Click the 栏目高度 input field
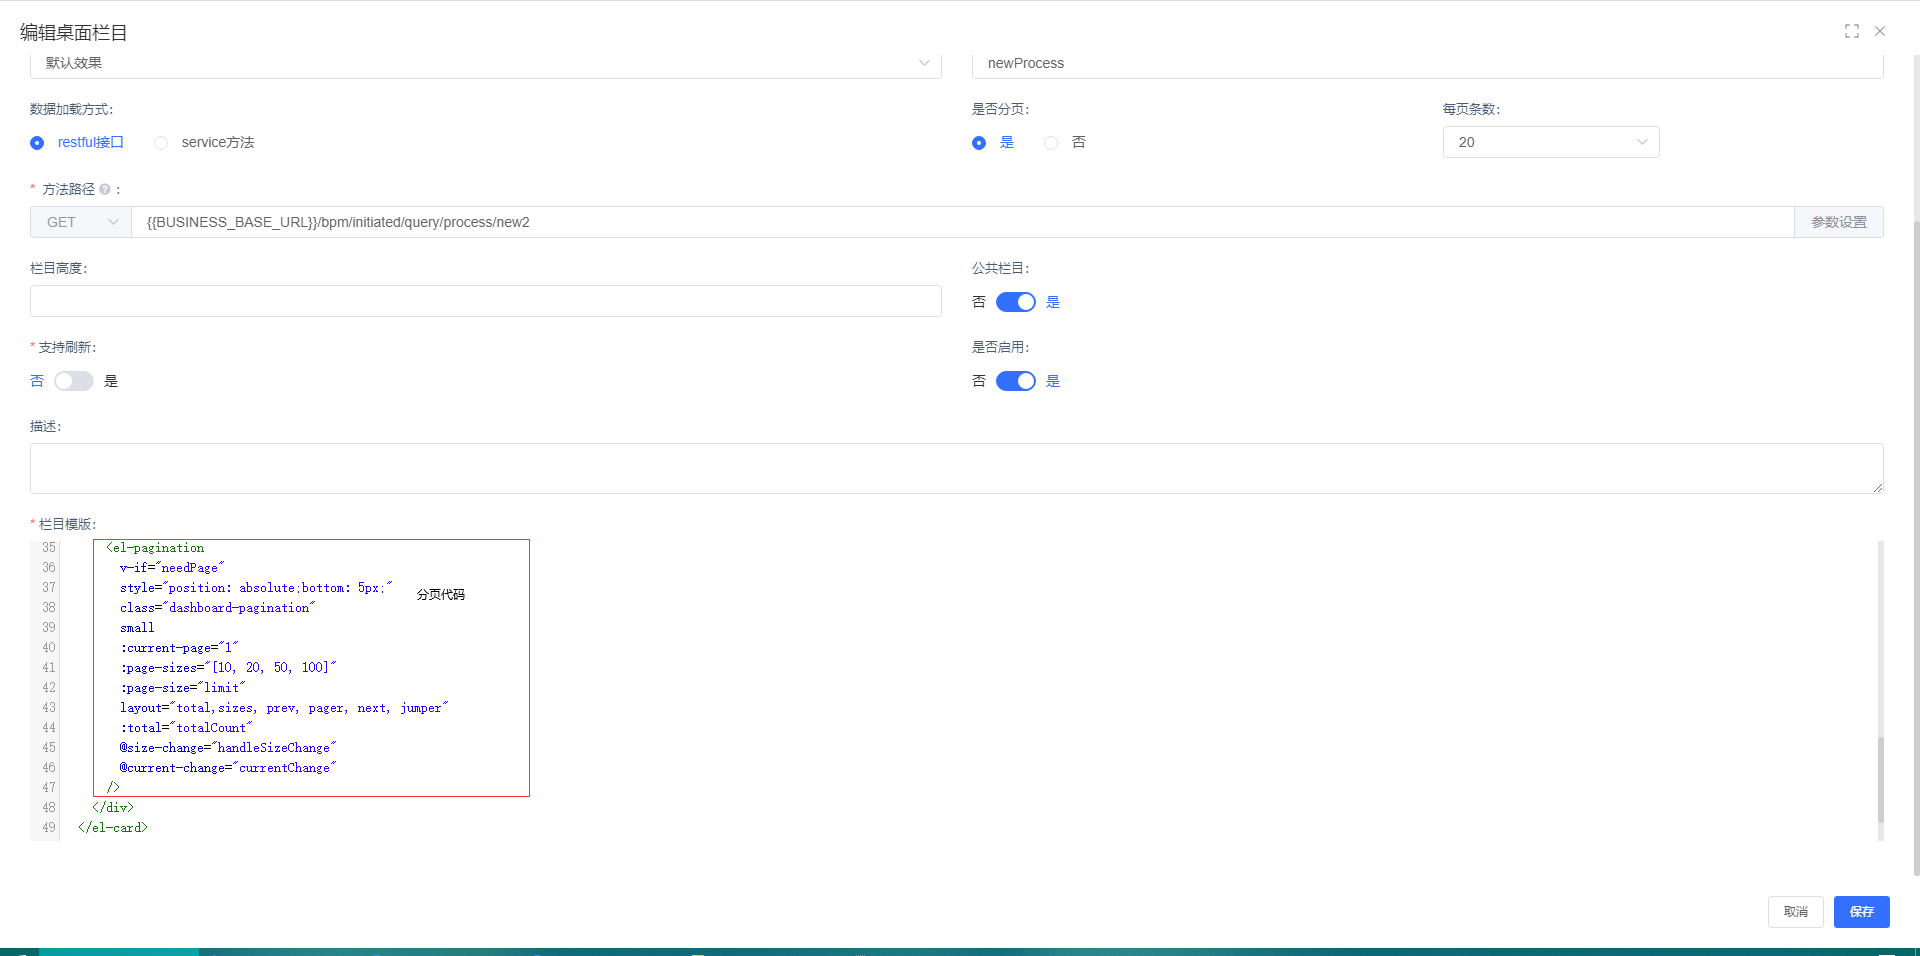The width and height of the screenshot is (1920, 956). coord(485,301)
